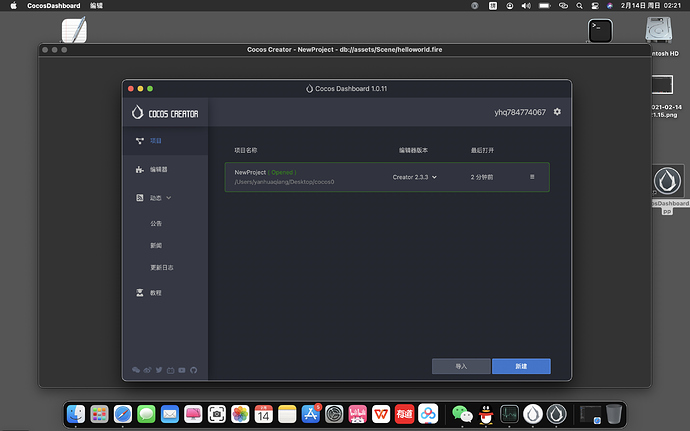Open Photos from the dock

pyautogui.click(x=240, y=414)
